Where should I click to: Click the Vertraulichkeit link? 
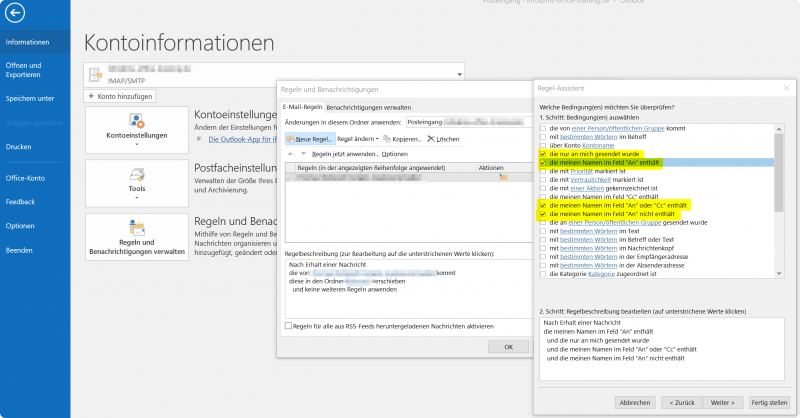590,180
